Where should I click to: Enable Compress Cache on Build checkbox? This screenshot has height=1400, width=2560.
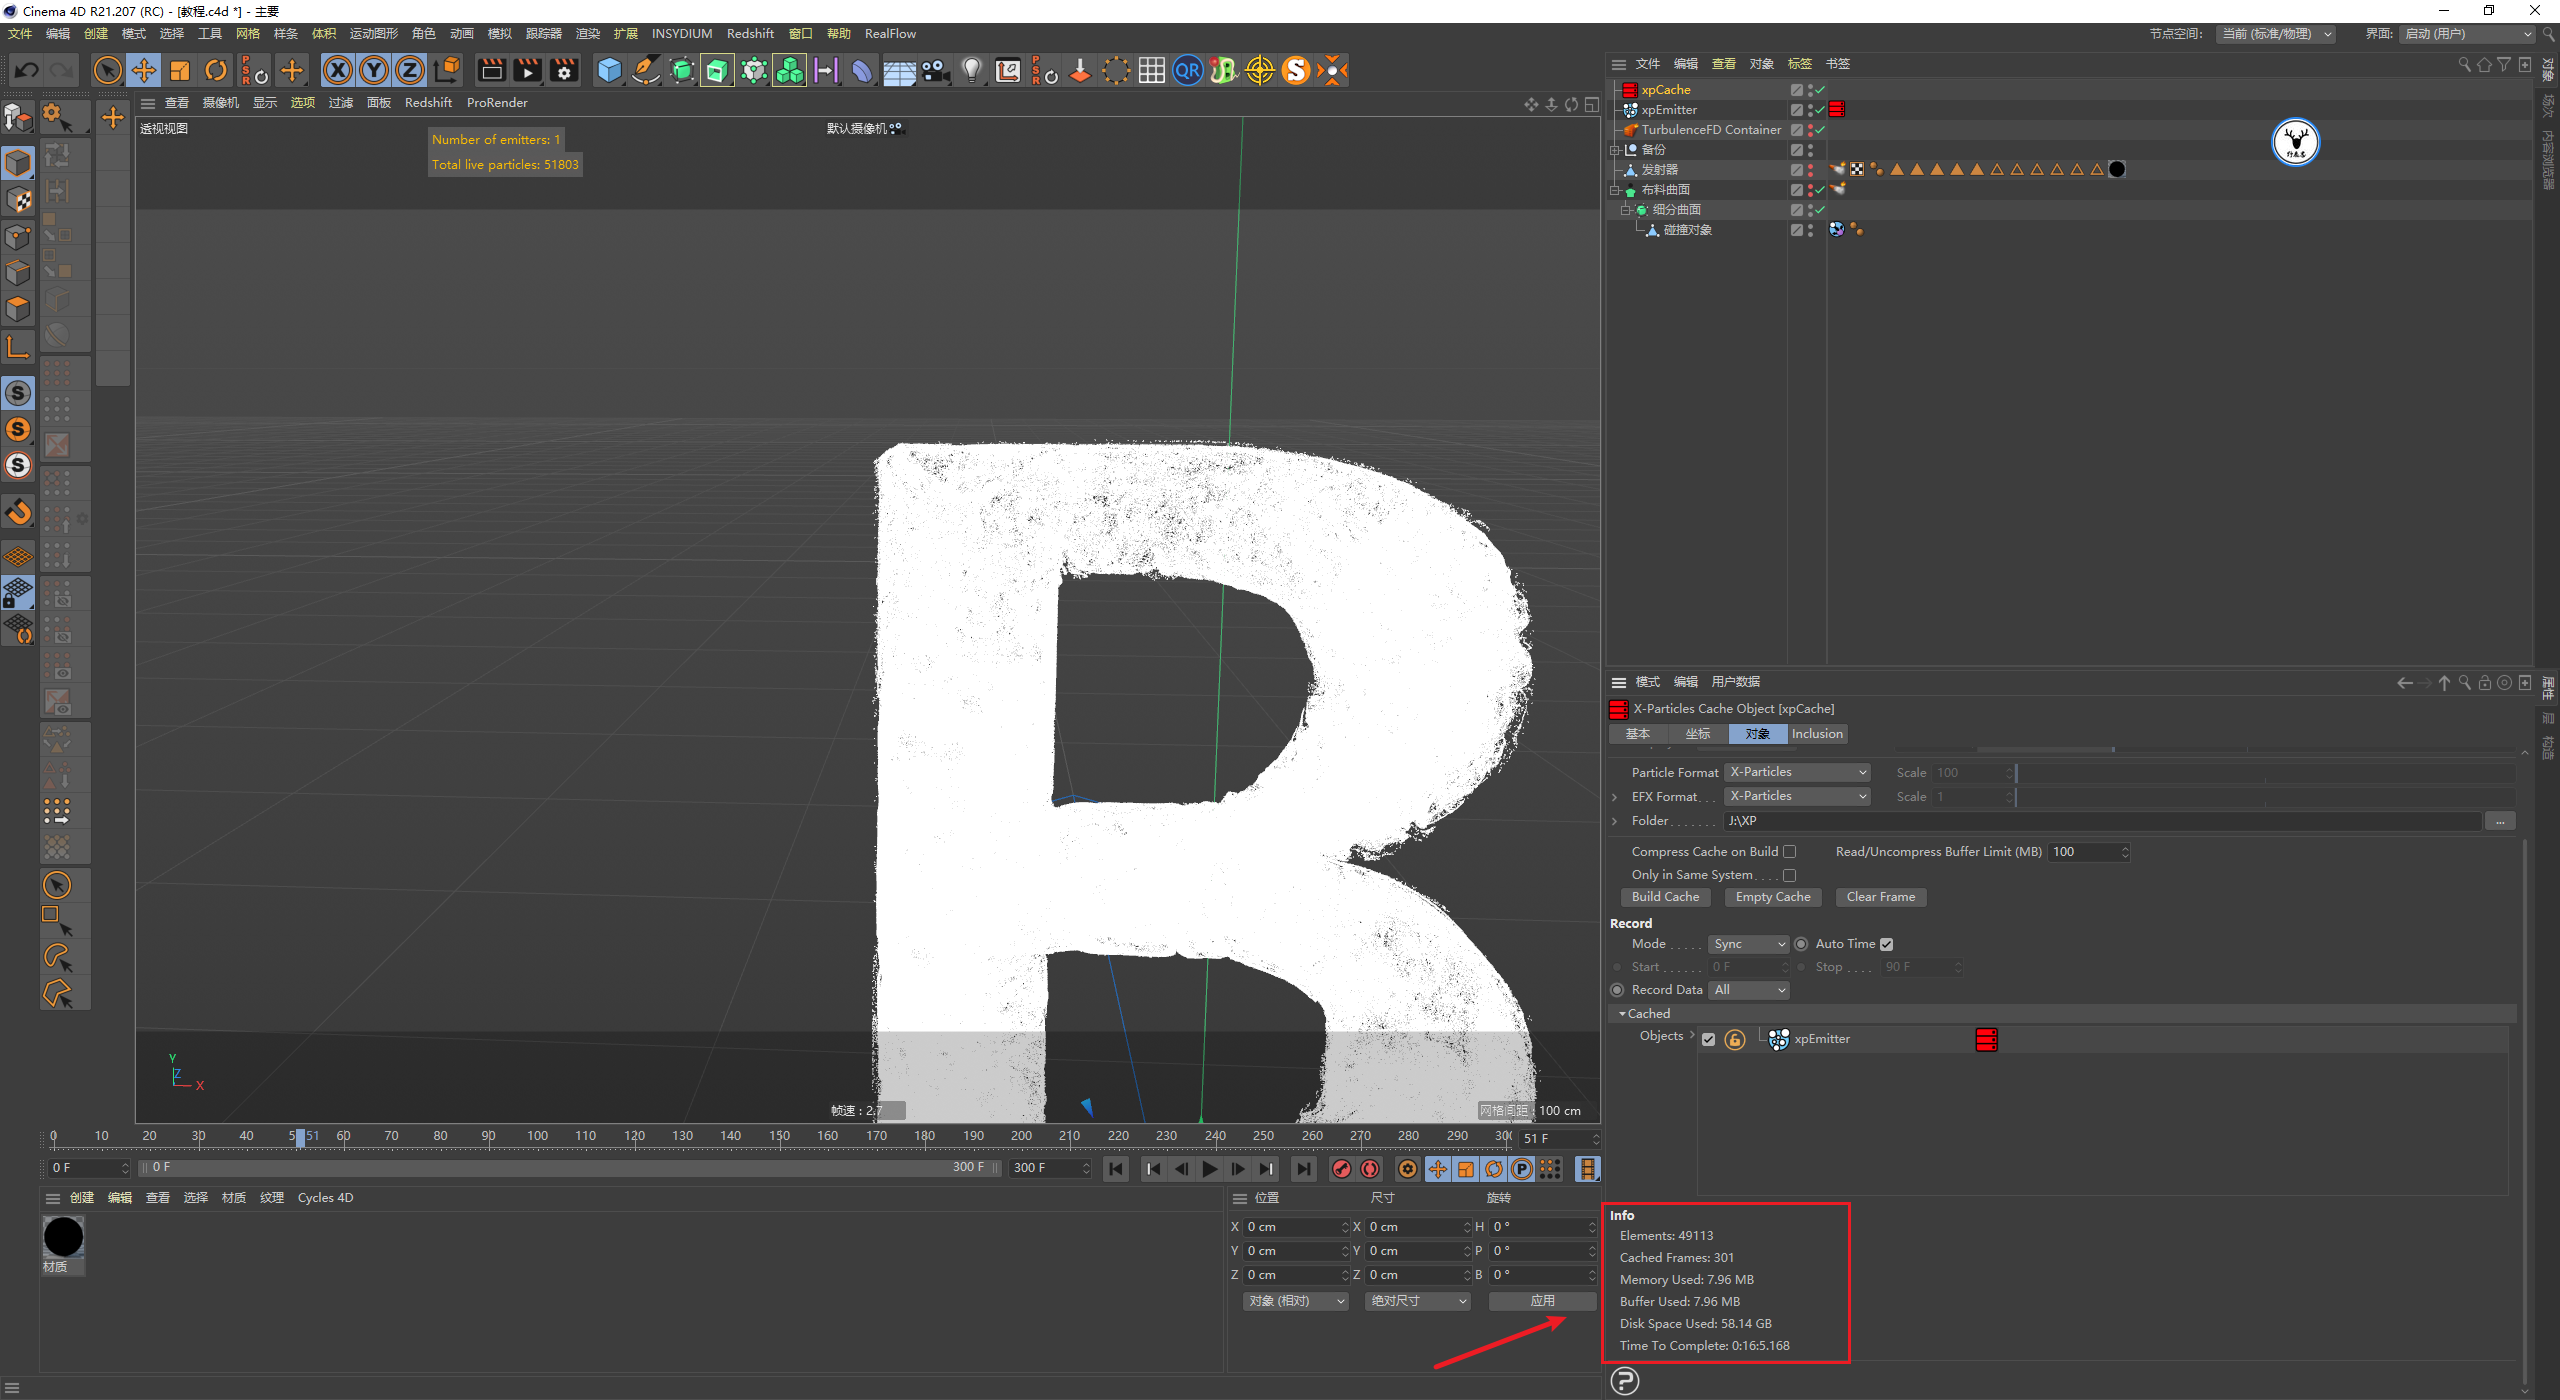point(1790,852)
